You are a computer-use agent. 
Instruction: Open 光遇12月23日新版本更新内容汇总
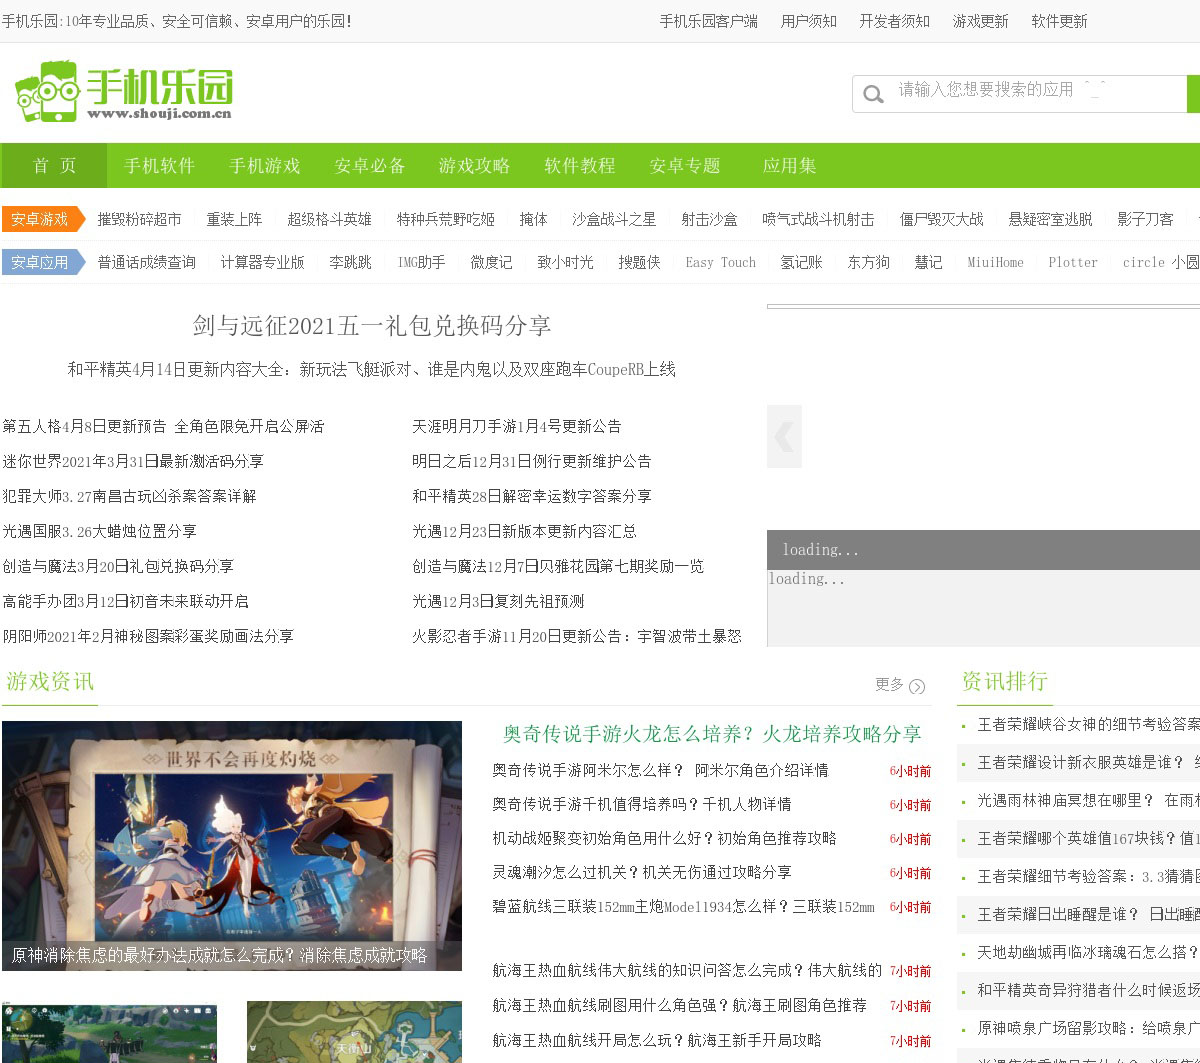pos(524,531)
